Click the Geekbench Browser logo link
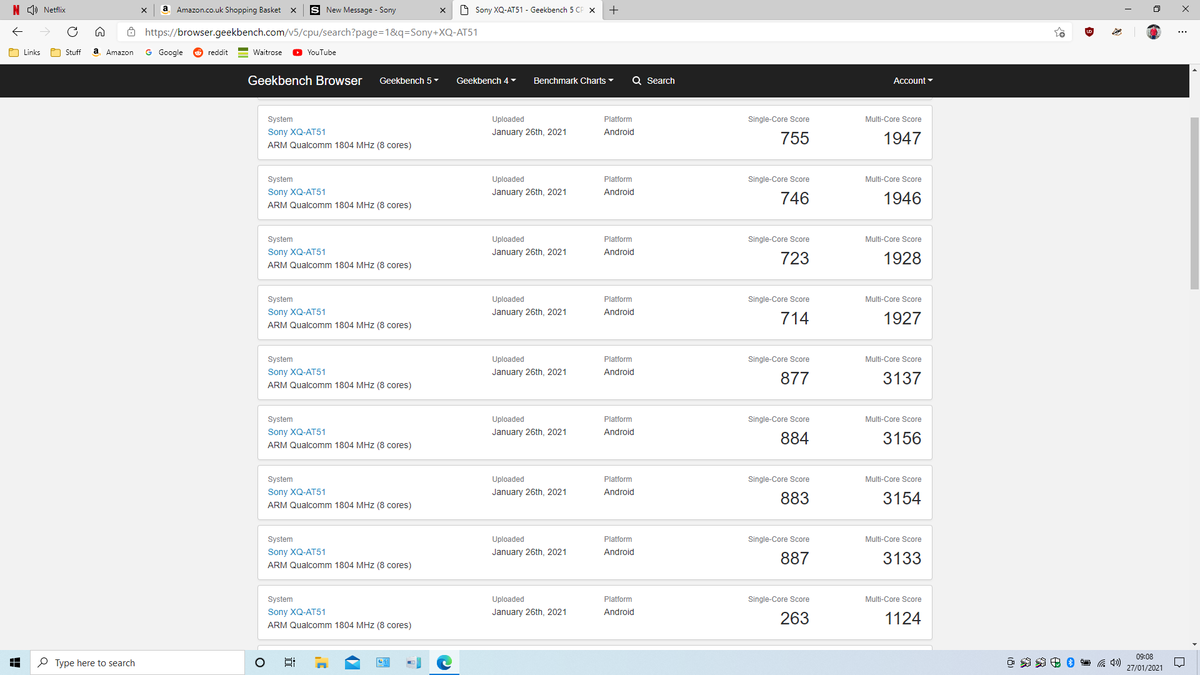The height and width of the screenshot is (675, 1200). (x=304, y=81)
